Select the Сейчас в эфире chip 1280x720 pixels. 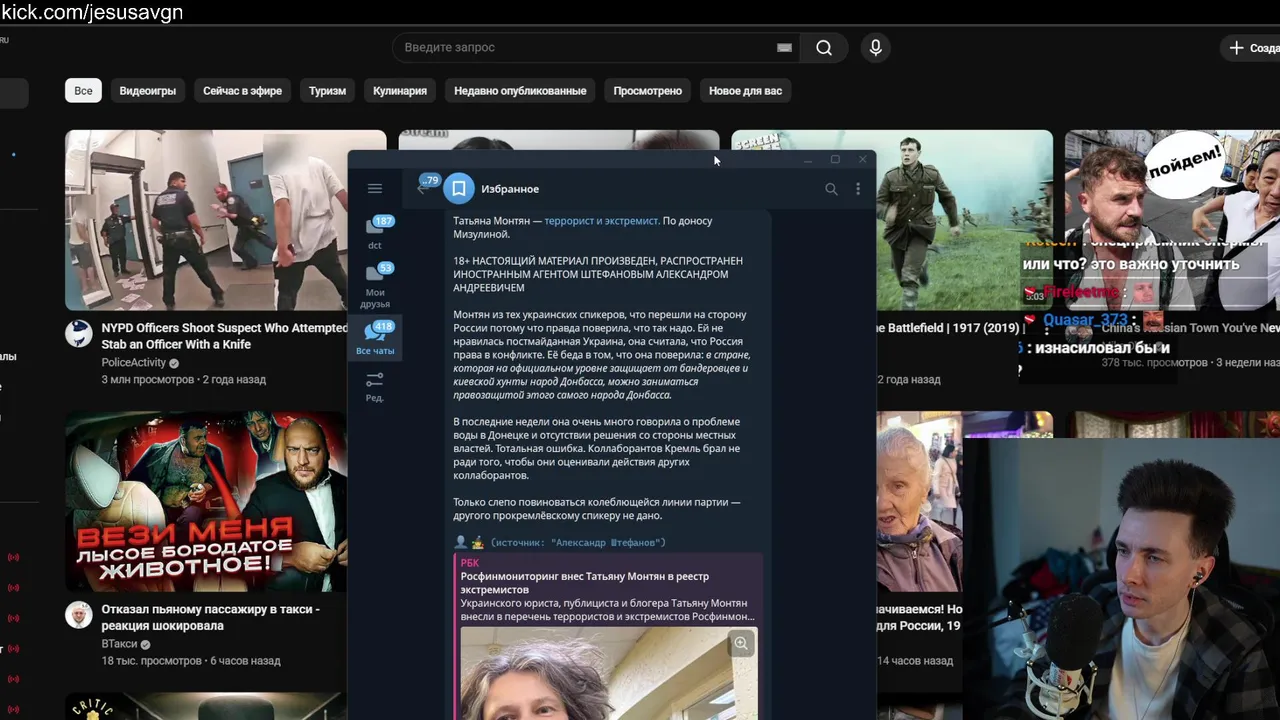click(242, 91)
